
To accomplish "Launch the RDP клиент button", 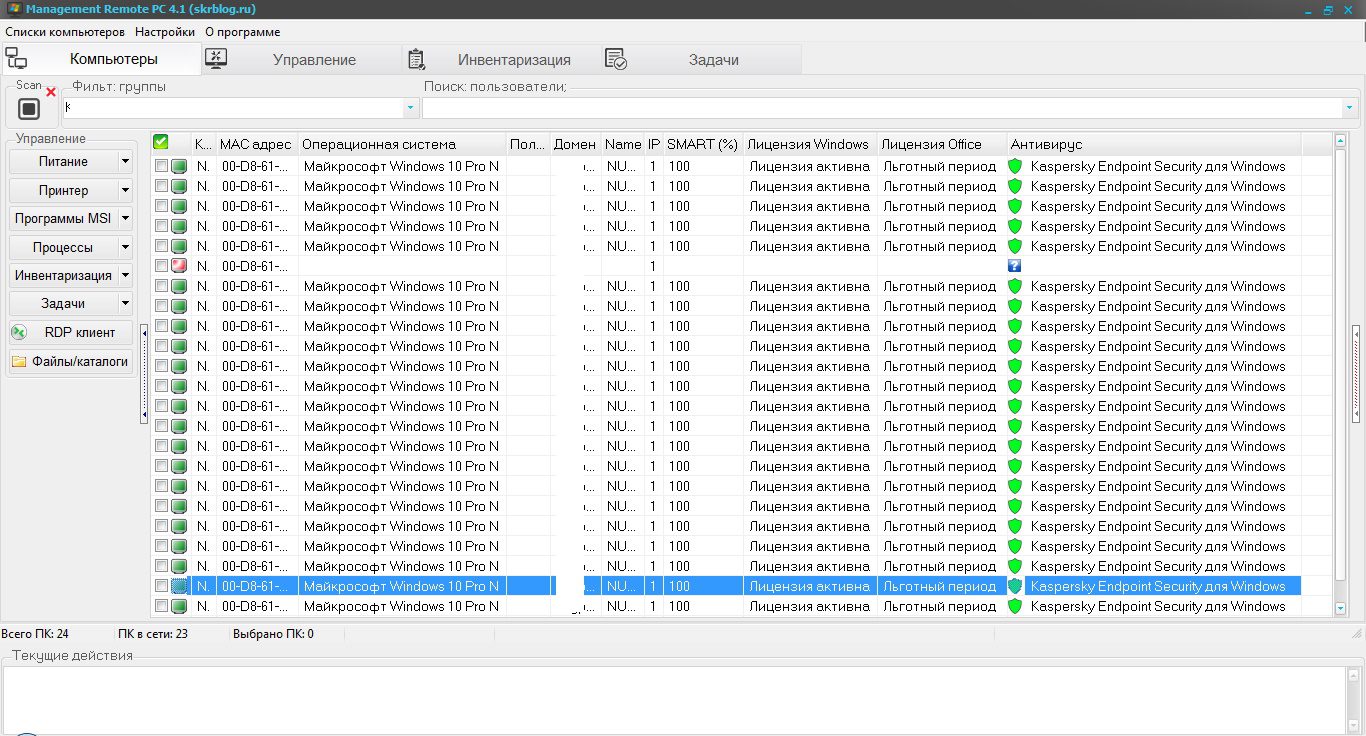I will click(x=71, y=332).
